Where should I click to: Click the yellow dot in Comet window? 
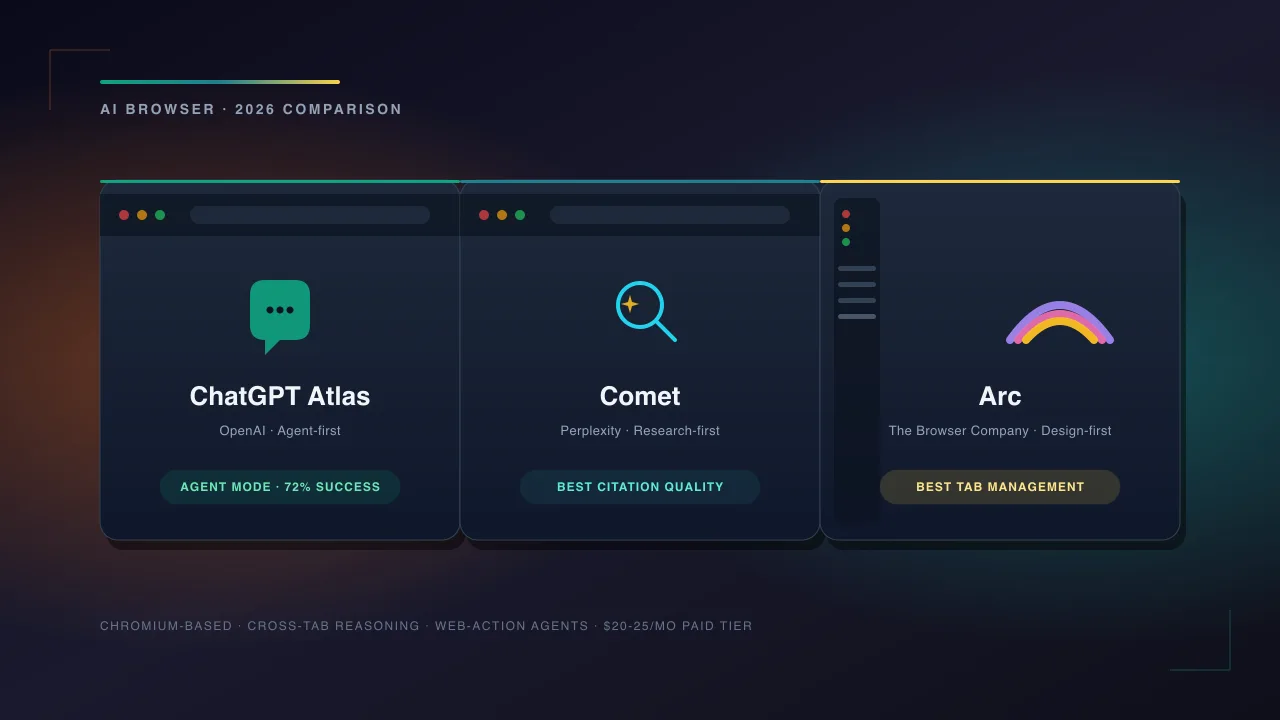[x=502, y=215]
